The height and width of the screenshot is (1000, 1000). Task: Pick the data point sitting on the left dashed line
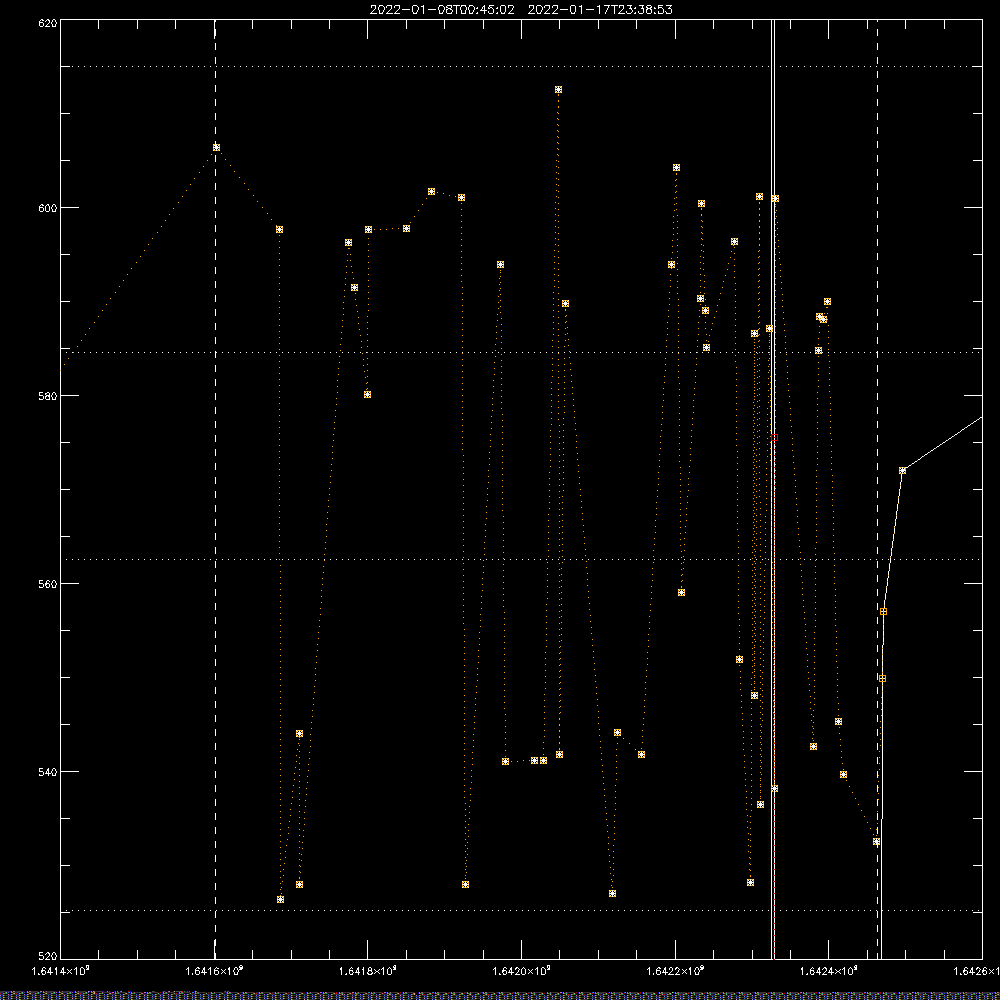click(216, 147)
